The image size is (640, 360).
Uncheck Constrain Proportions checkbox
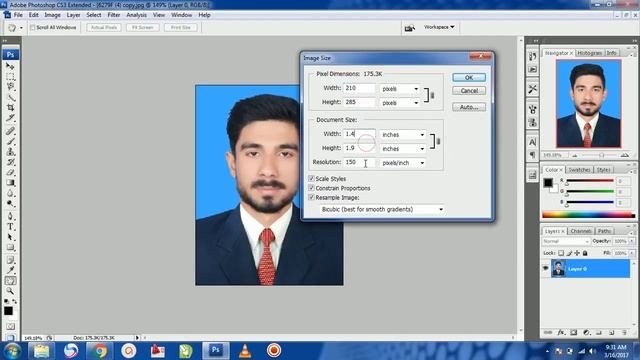point(311,188)
